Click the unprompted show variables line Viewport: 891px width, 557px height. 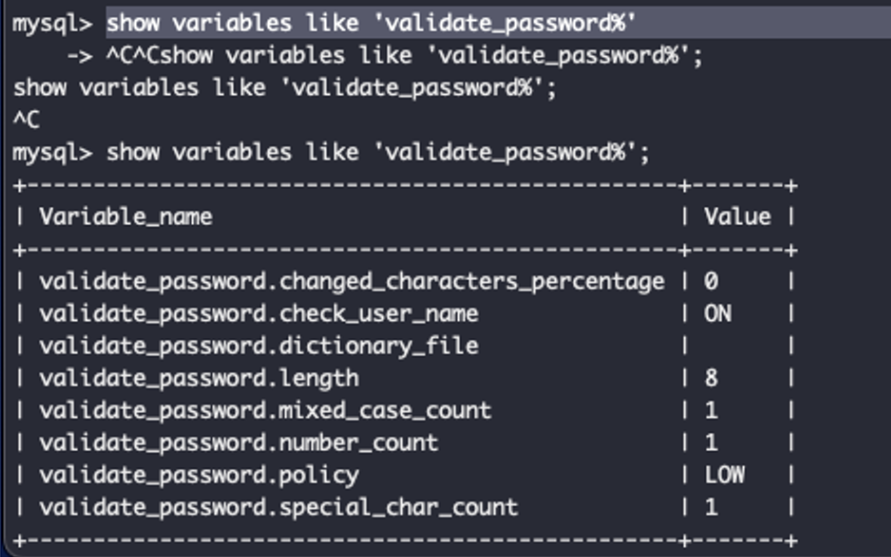[285, 88]
